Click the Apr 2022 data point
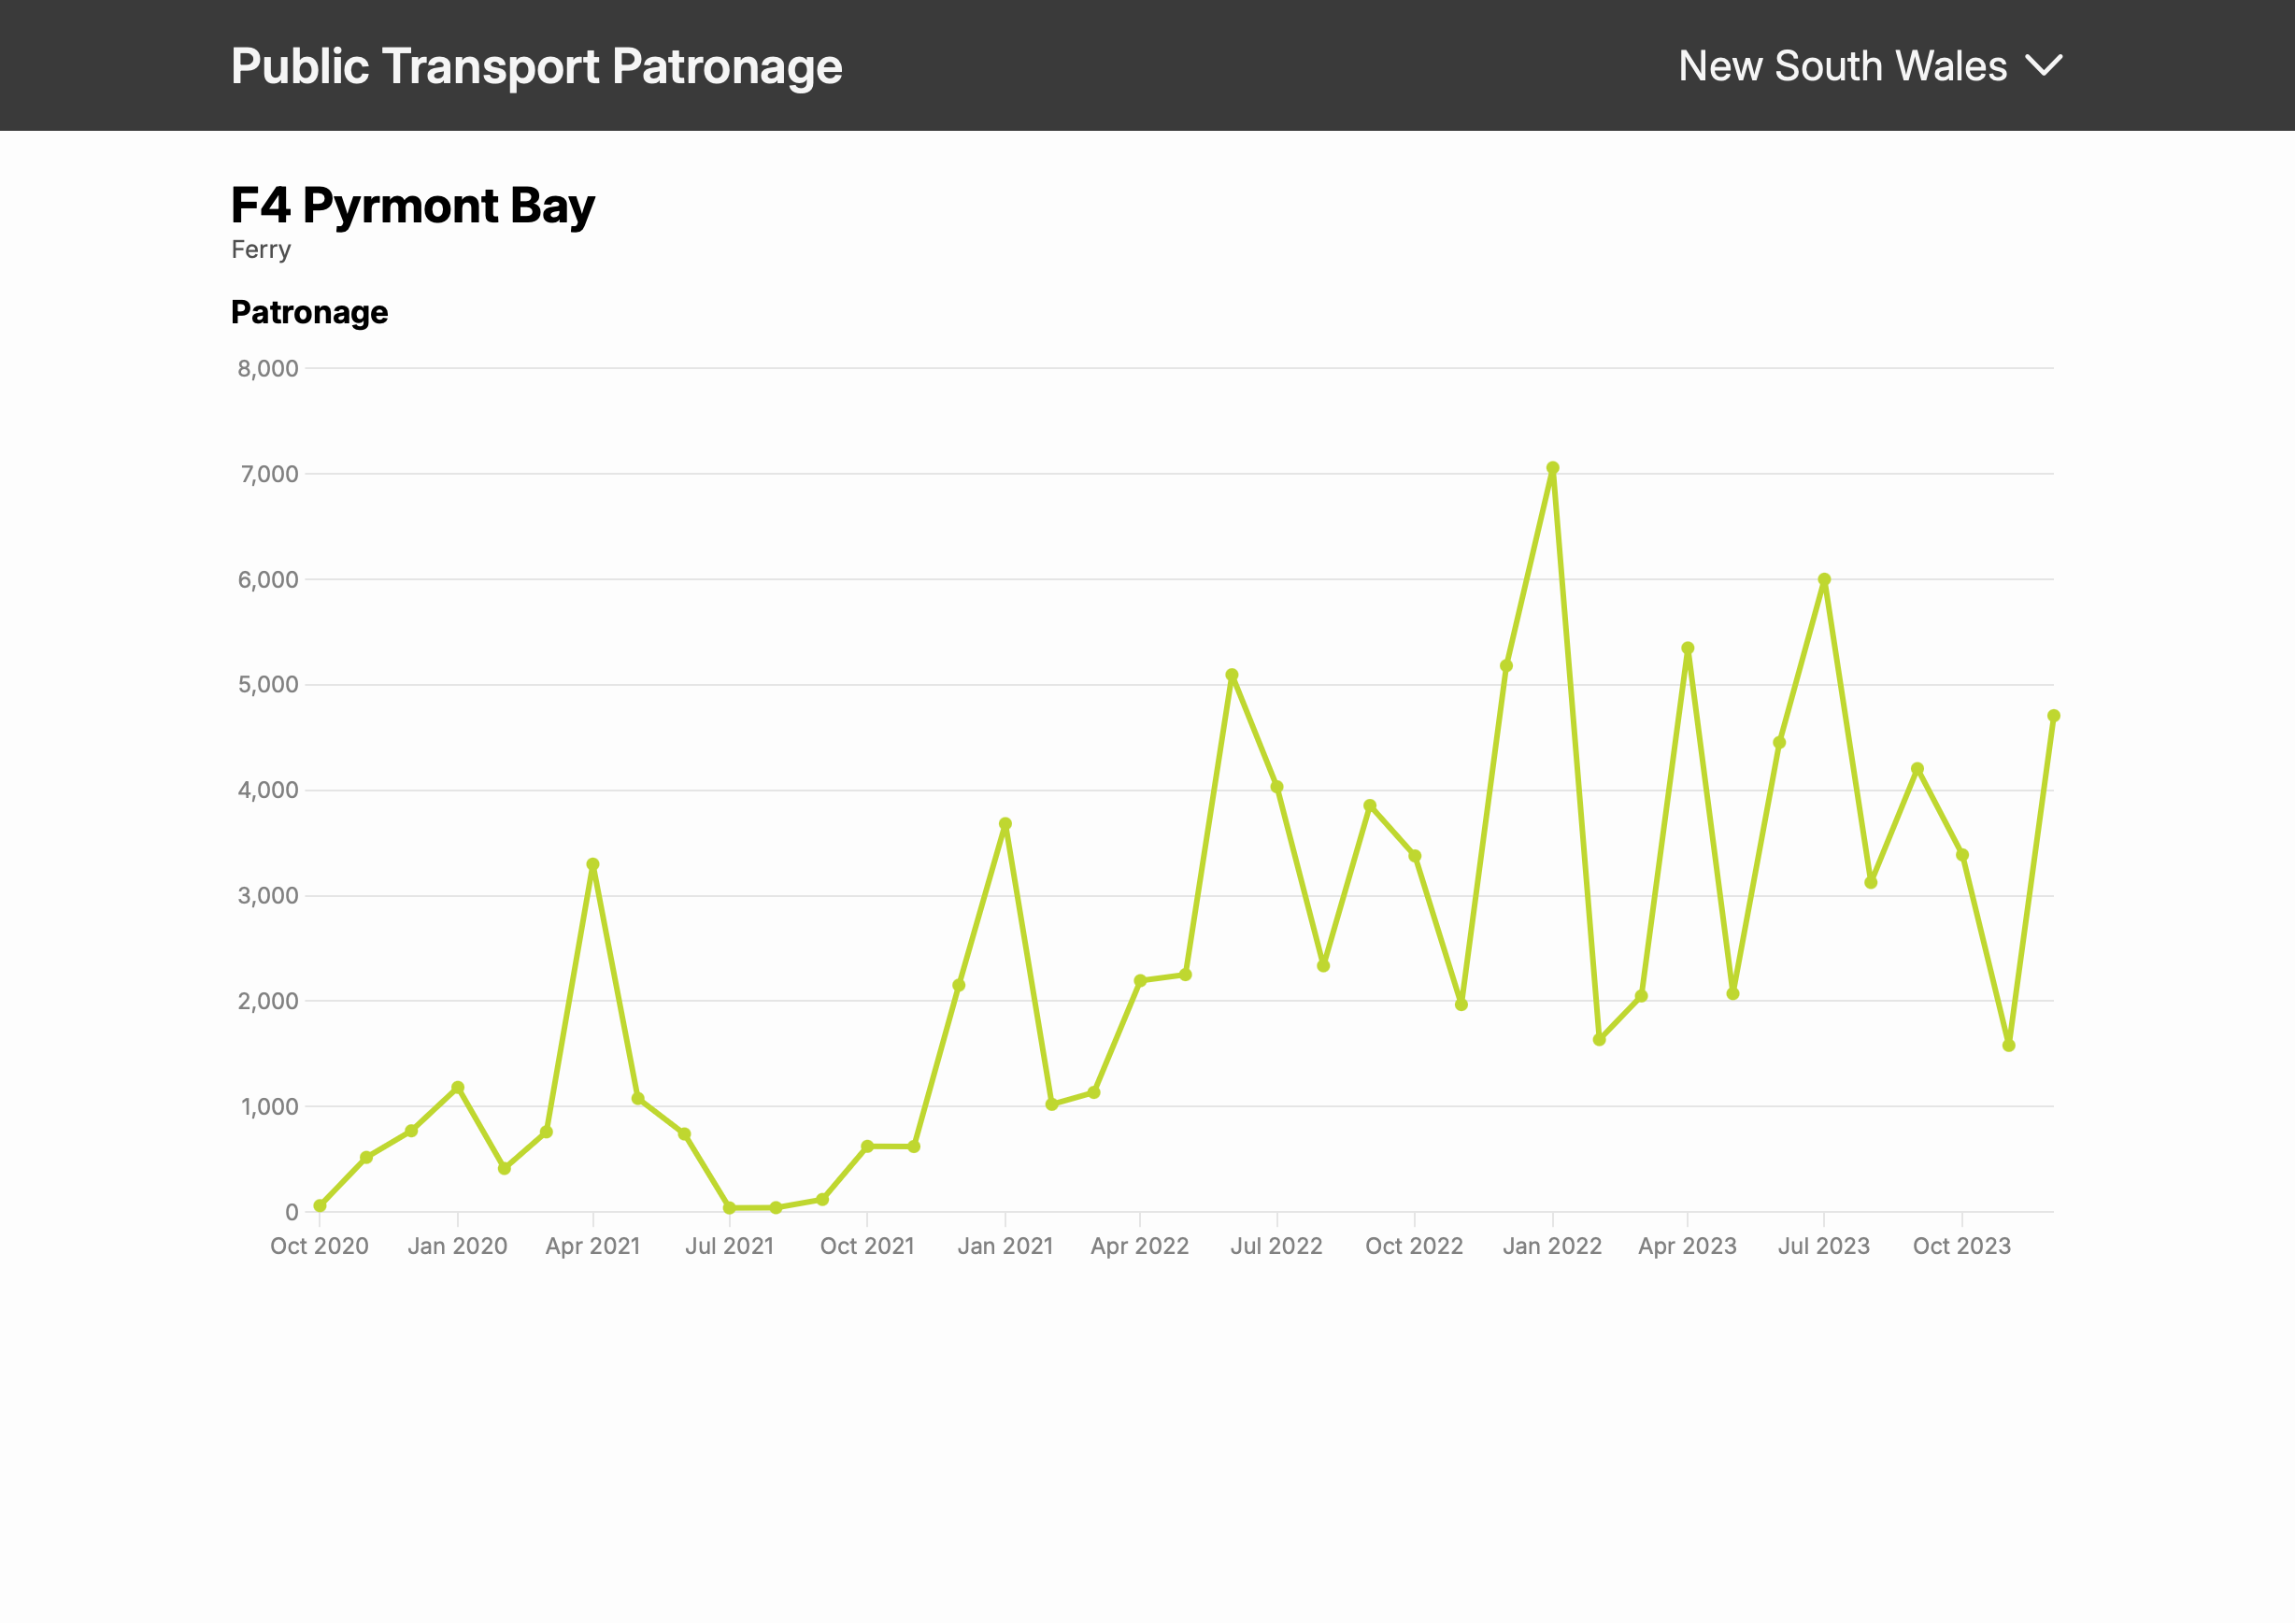 pyautogui.click(x=1140, y=981)
